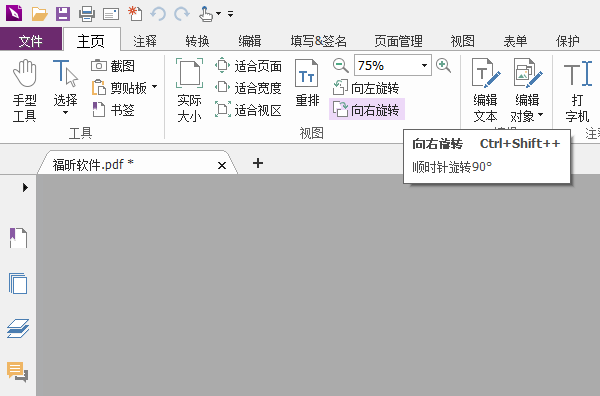Image resolution: width=600 pixels, height=396 pixels.
Task: Open a file with the folder icon
Action: tap(39, 14)
